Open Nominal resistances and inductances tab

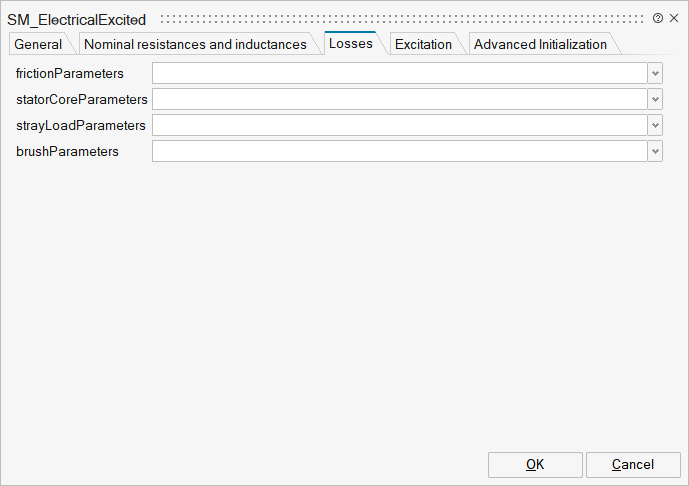click(195, 44)
